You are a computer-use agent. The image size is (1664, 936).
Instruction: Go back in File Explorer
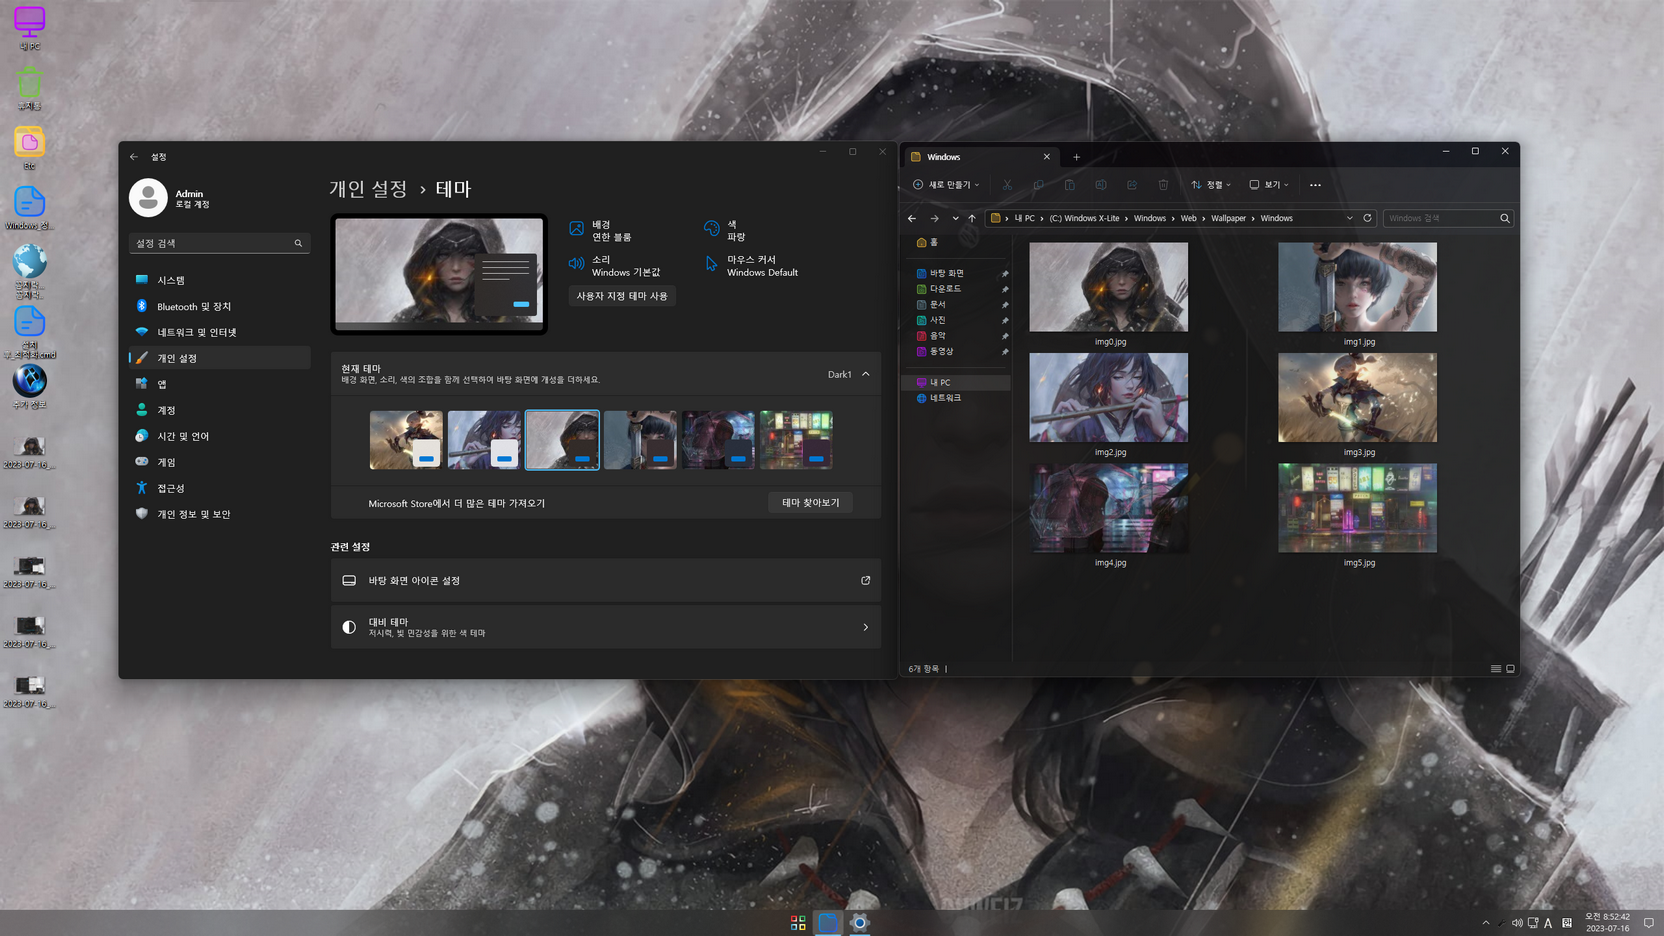tap(912, 218)
